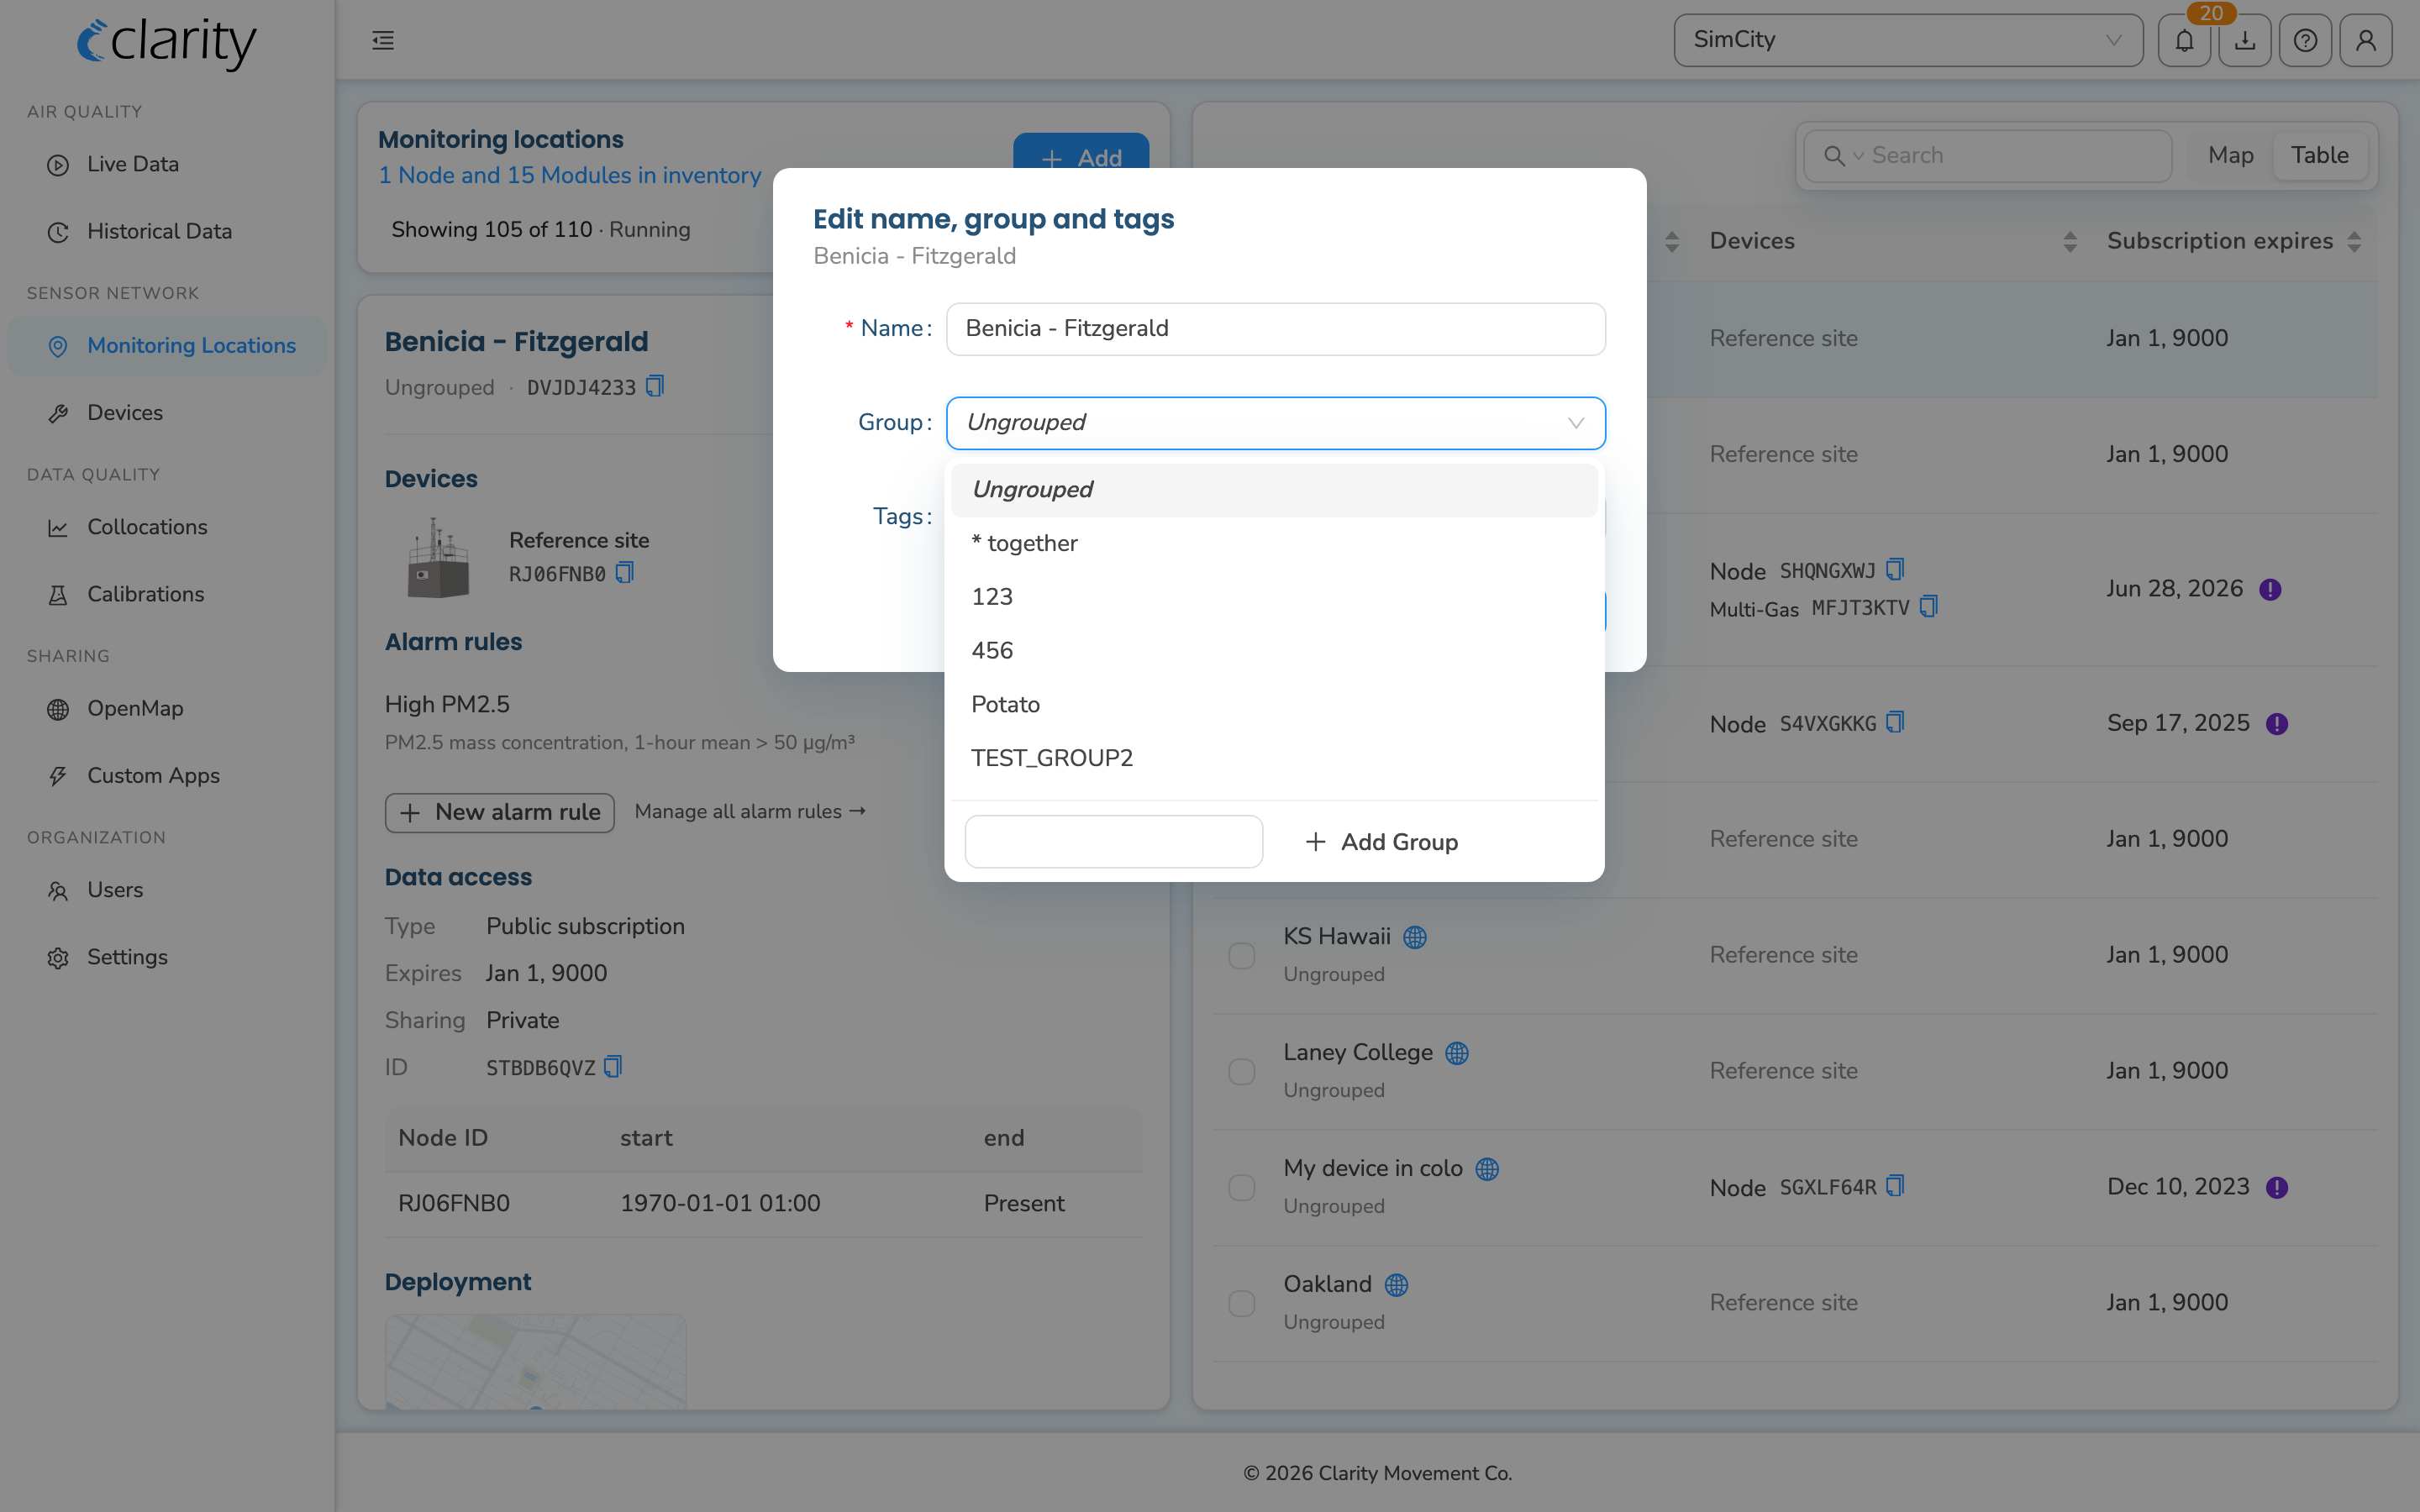Screen dimensions: 2420x1512
Task: Copy the SGXLF64R node ID
Action: (x=1895, y=1186)
